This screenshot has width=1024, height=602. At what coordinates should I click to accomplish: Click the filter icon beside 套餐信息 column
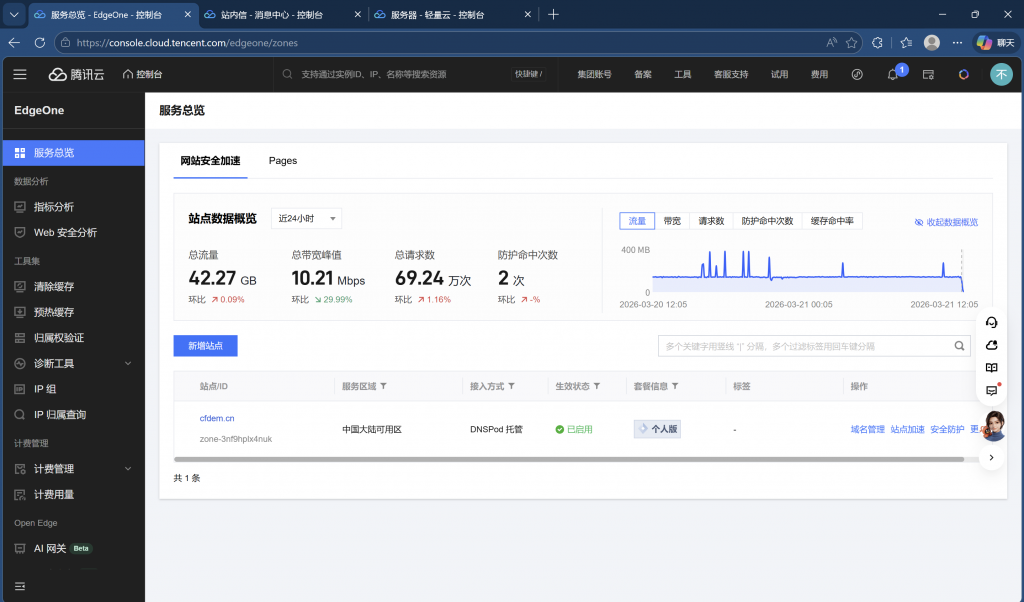click(675, 386)
